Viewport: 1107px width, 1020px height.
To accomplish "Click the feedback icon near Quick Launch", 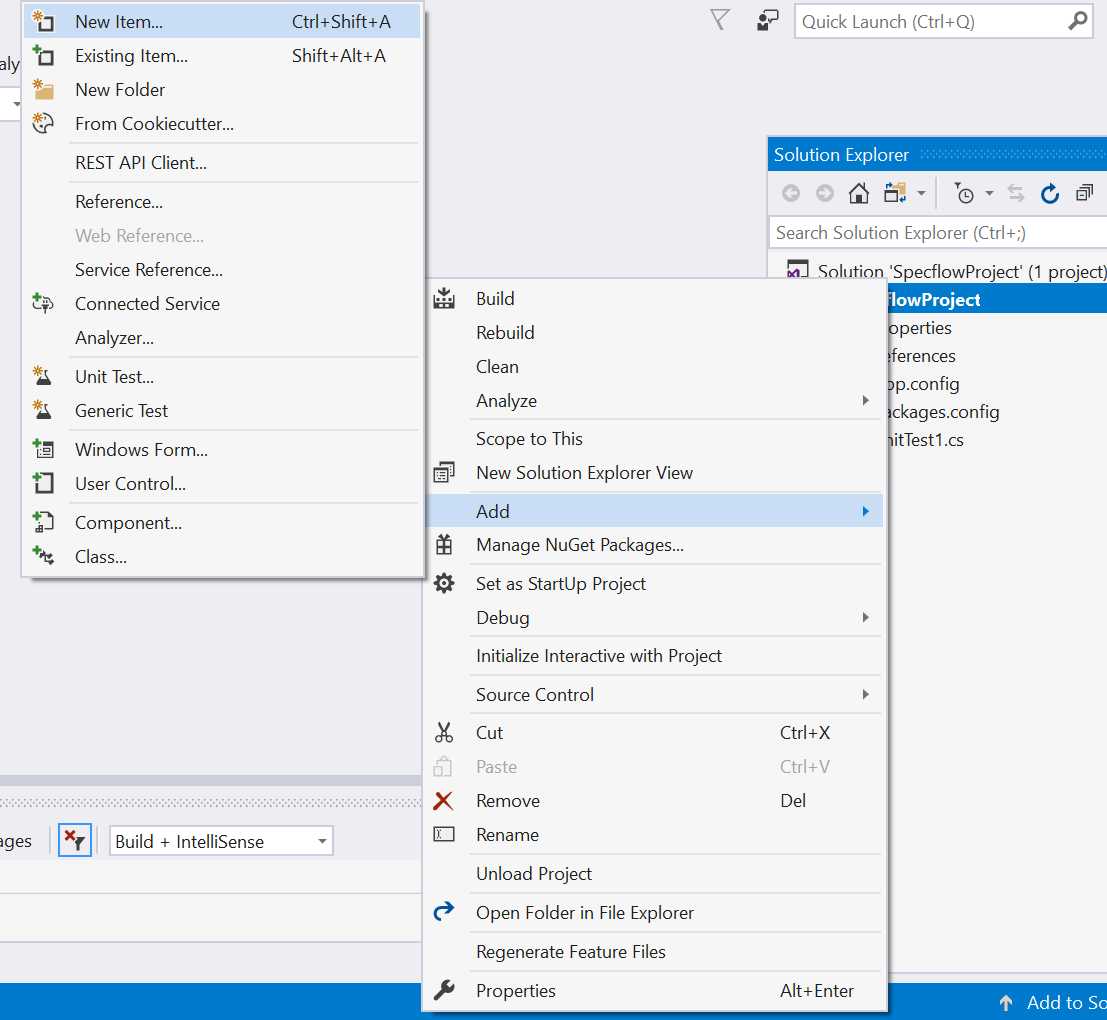I will click(x=767, y=20).
